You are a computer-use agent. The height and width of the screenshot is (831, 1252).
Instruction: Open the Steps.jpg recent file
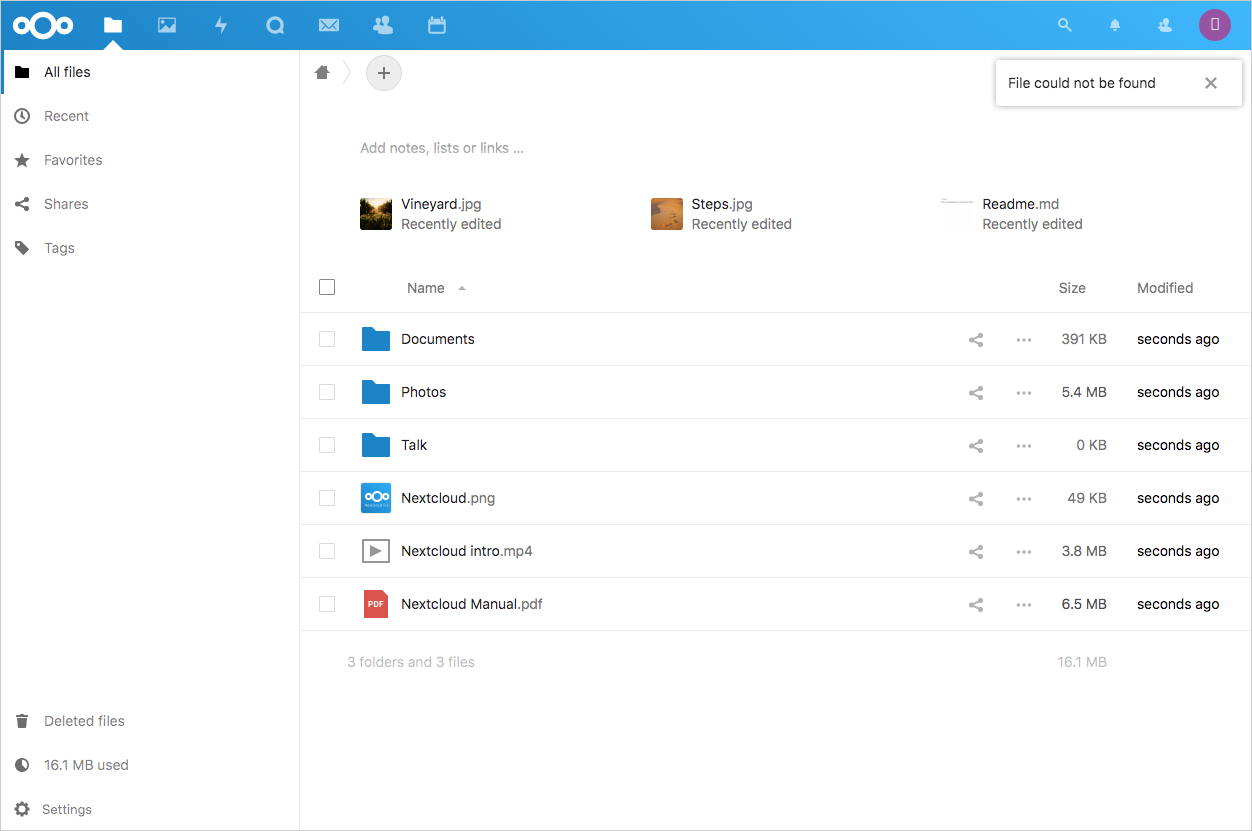pos(721,214)
